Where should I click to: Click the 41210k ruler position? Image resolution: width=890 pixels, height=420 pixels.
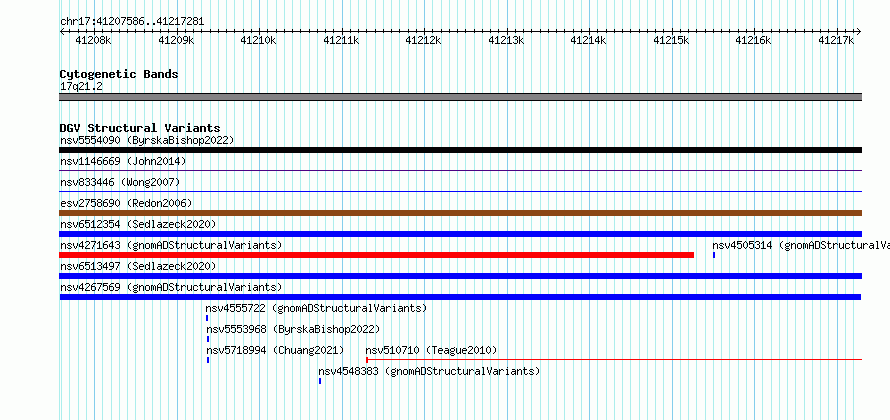coord(258,40)
